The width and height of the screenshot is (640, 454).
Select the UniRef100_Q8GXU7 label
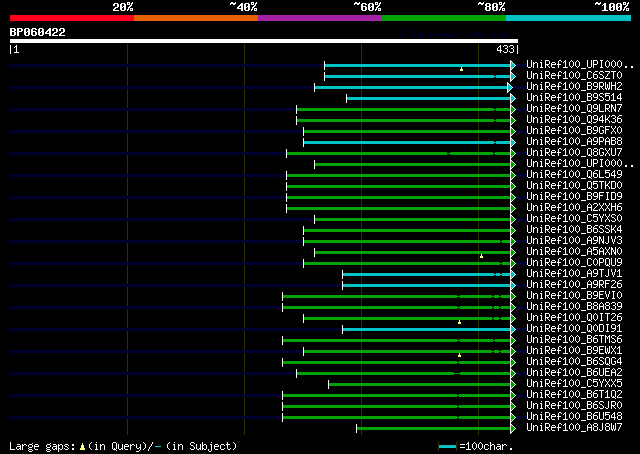click(x=574, y=153)
